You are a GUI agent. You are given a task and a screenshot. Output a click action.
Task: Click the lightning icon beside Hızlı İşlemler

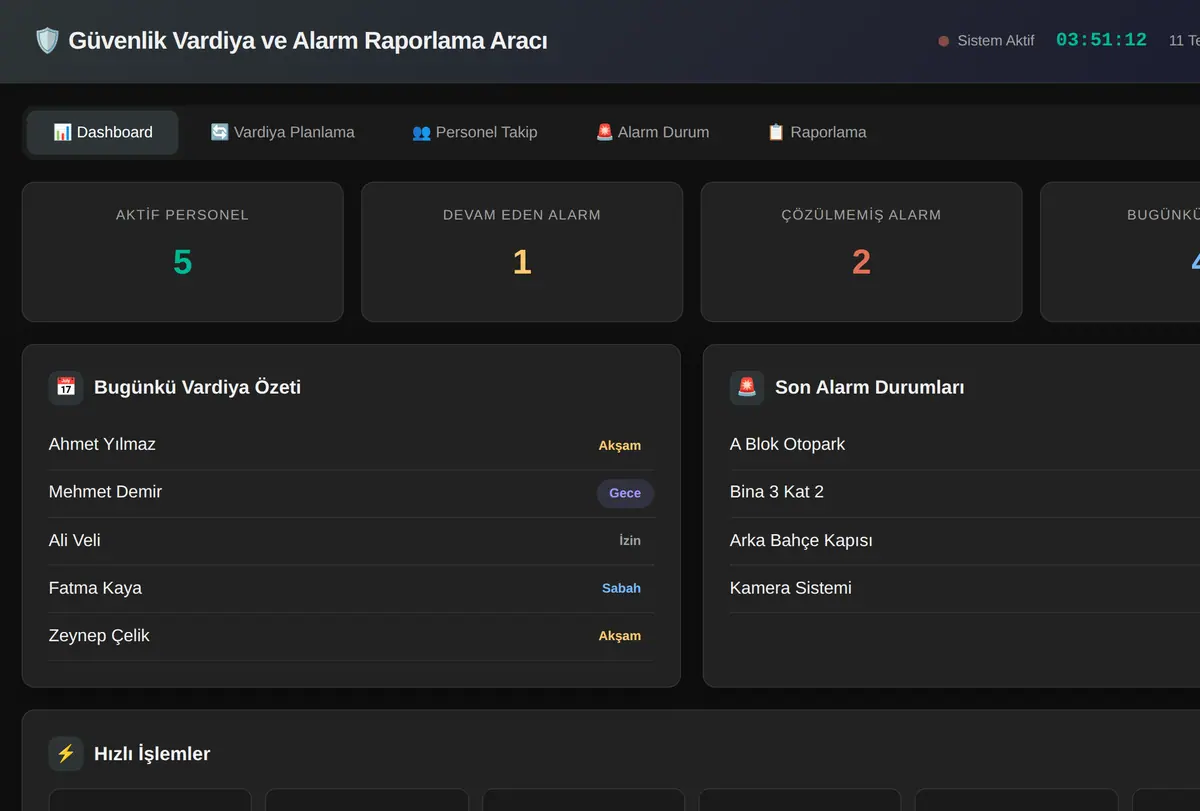66,754
